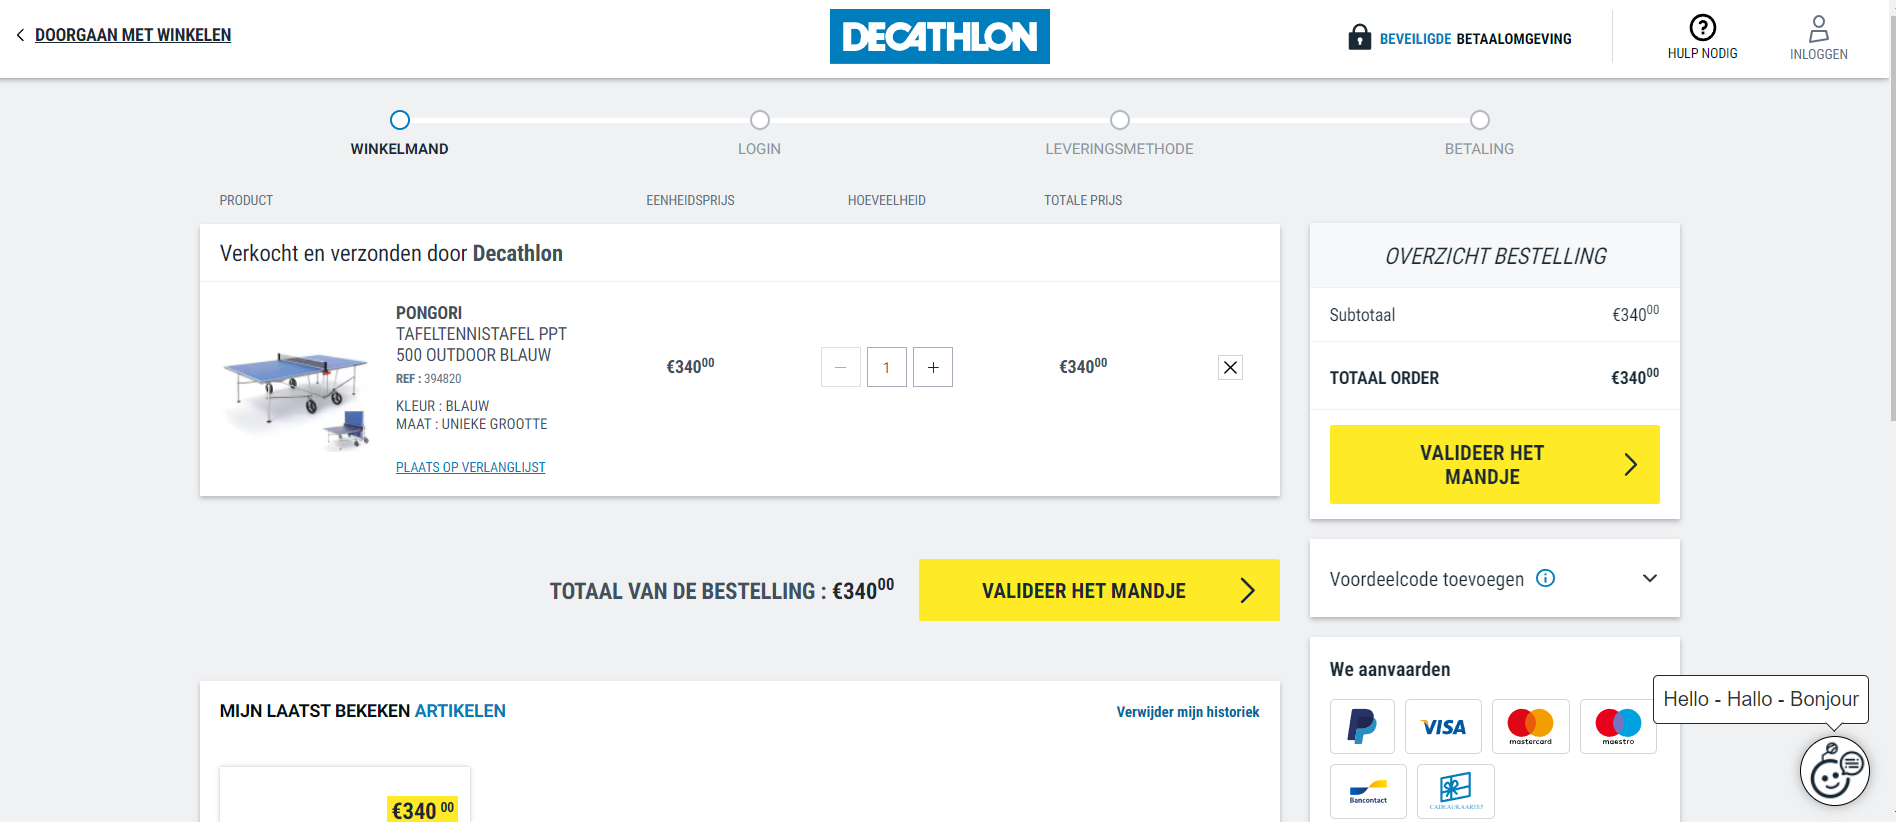Open the Voordeelcode info icon

click(x=1545, y=578)
